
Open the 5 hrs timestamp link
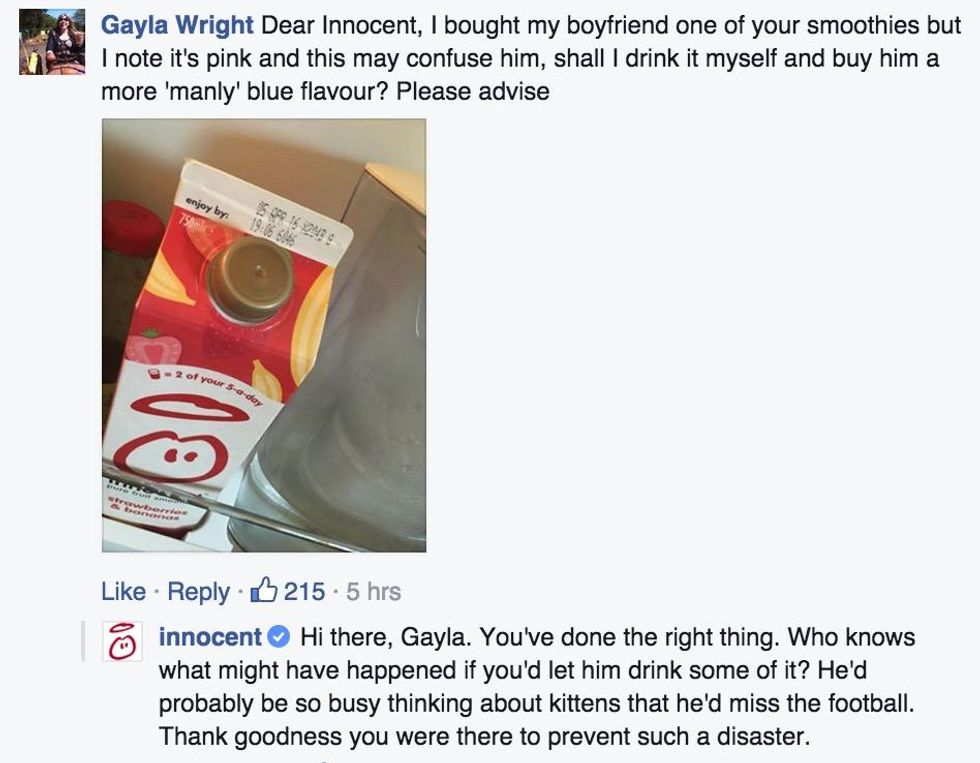tap(374, 591)
